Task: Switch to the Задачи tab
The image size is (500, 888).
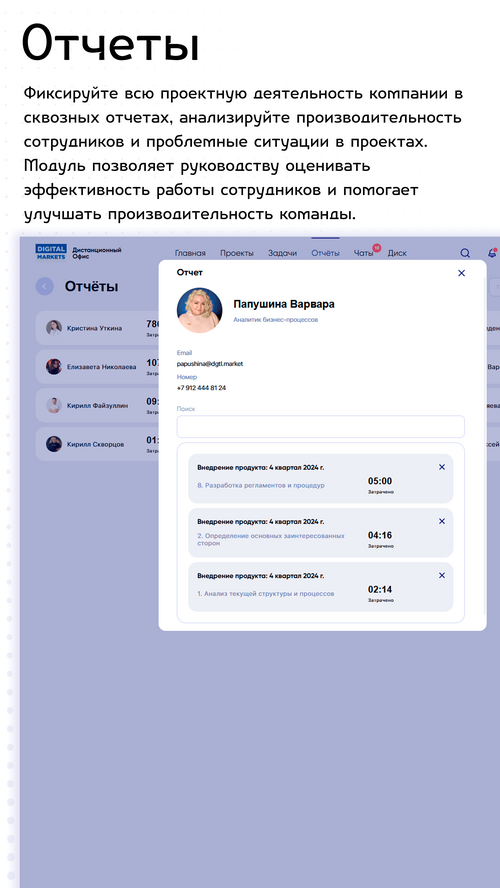Action: (282, 253)
